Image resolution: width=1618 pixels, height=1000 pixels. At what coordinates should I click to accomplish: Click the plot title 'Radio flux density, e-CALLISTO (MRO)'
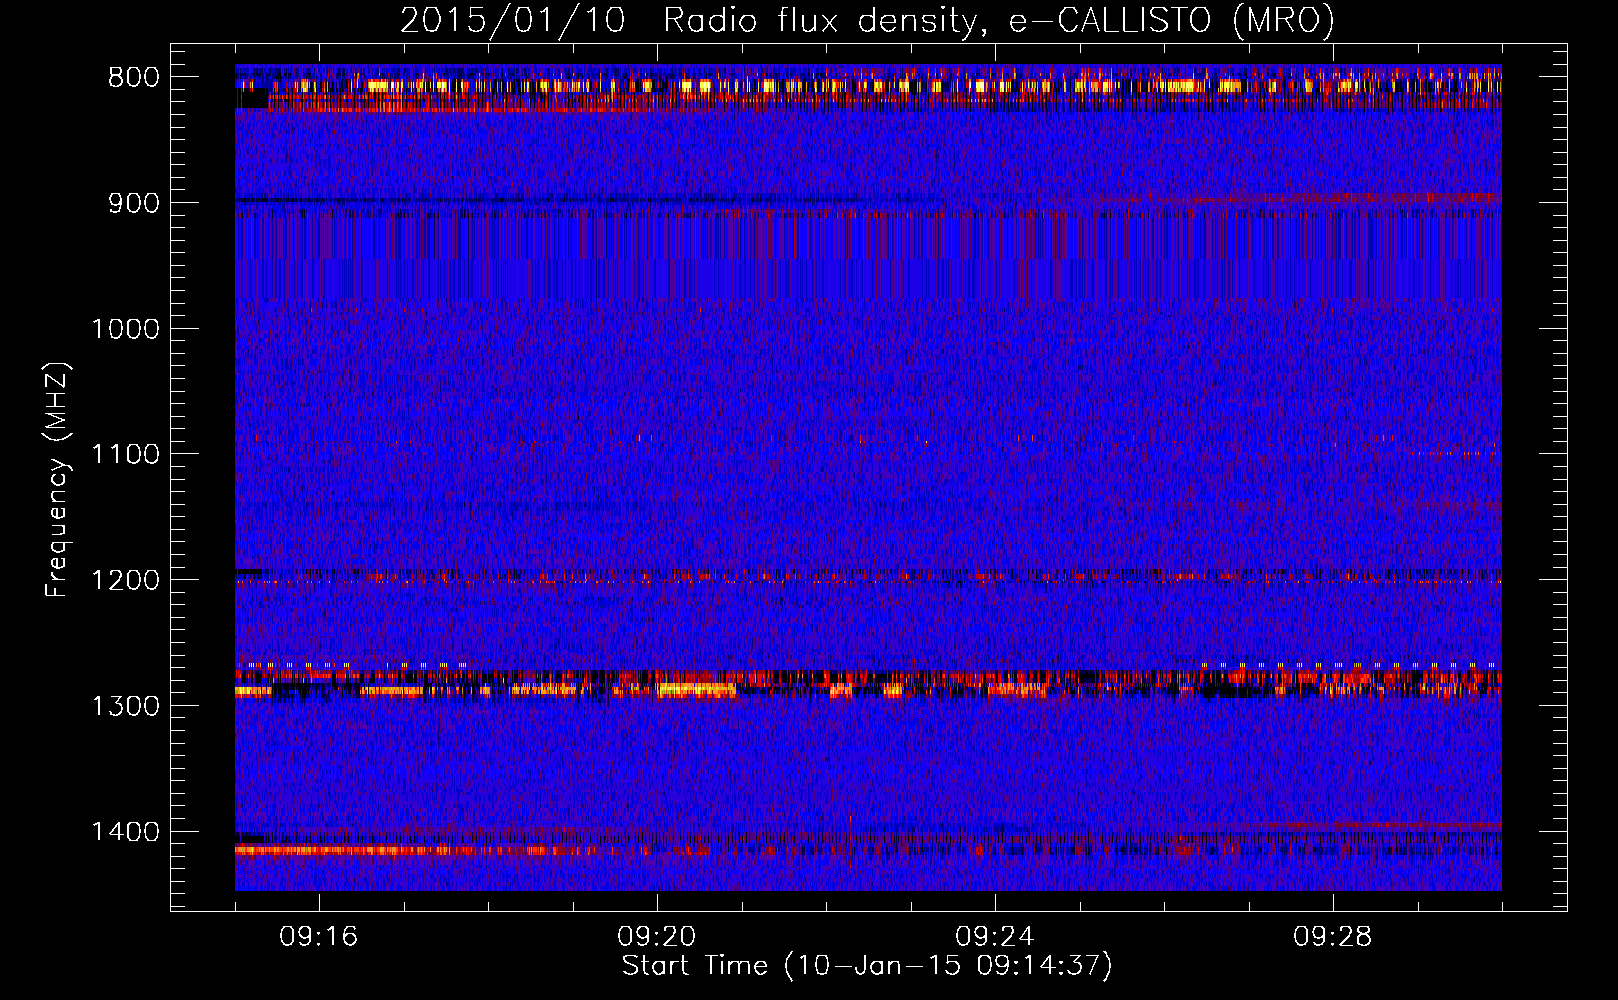pos(999,20)
